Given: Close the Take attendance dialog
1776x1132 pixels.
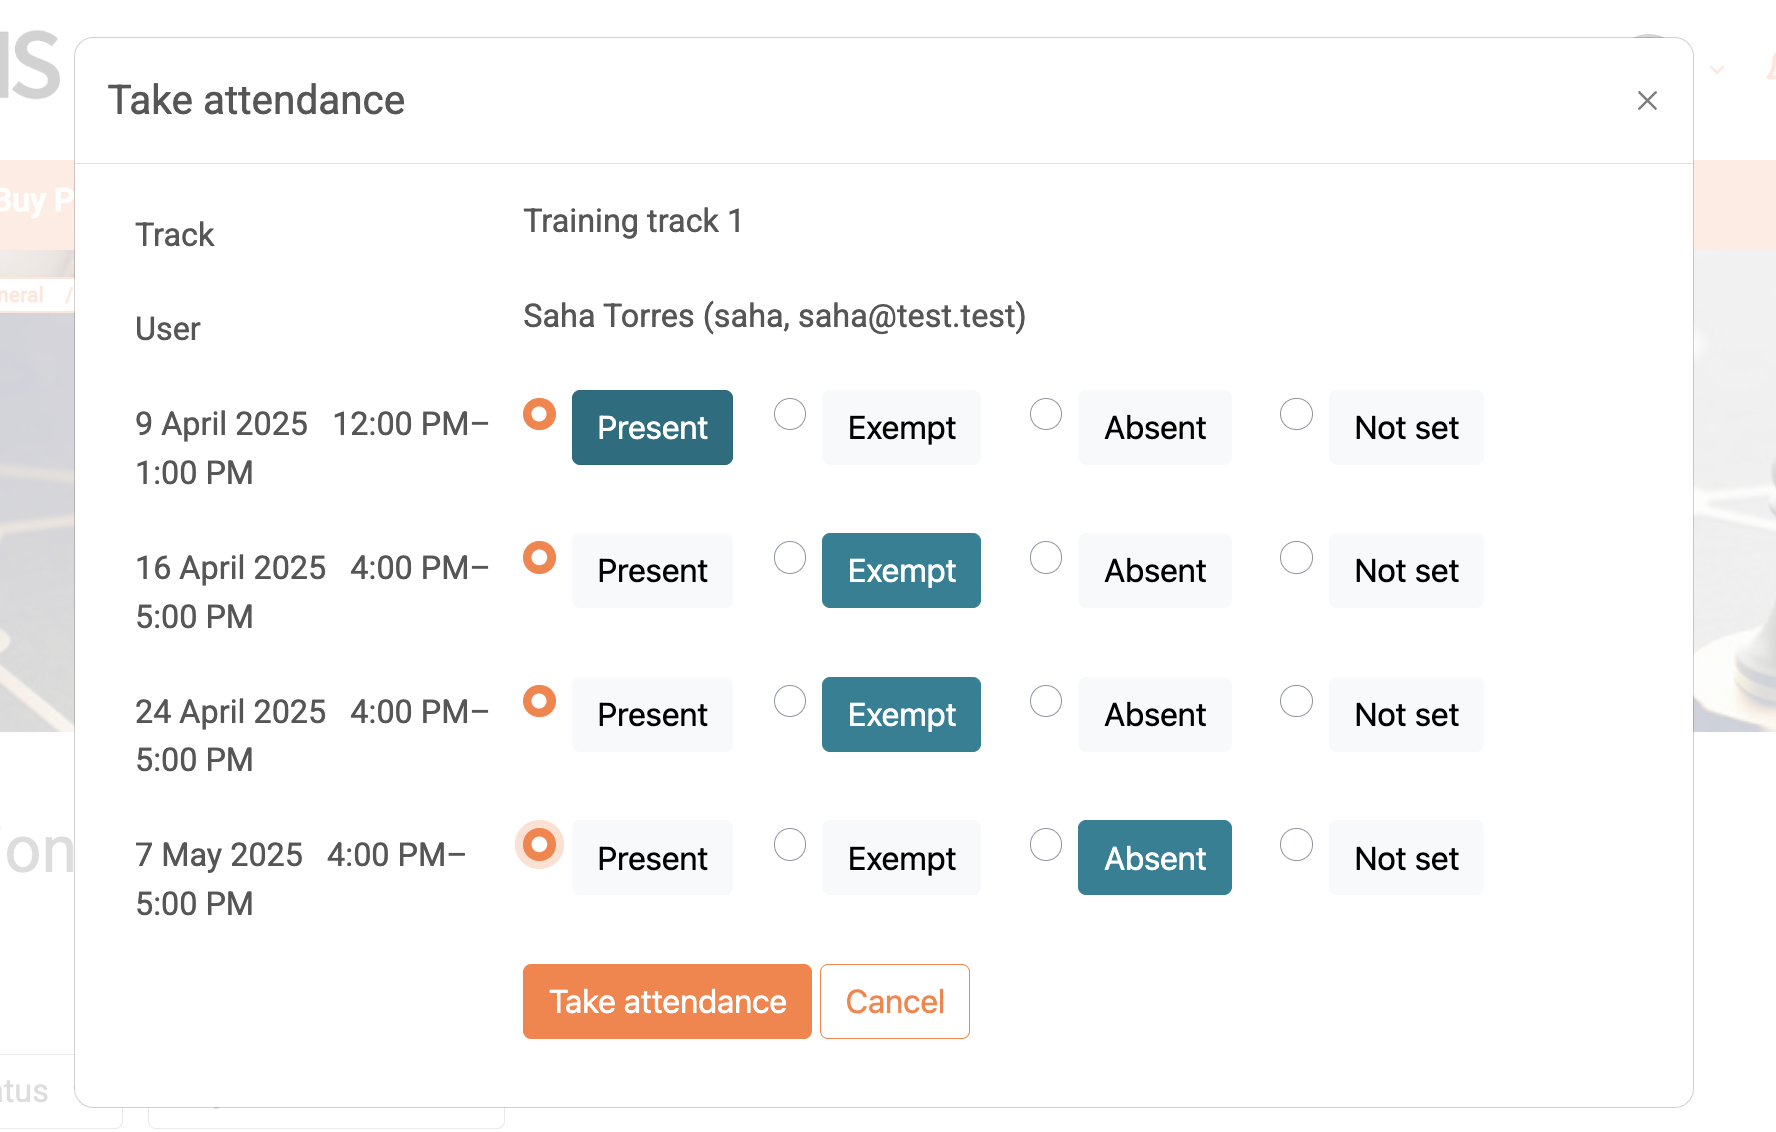Looking at the screenshot, I should point(1647,100).
